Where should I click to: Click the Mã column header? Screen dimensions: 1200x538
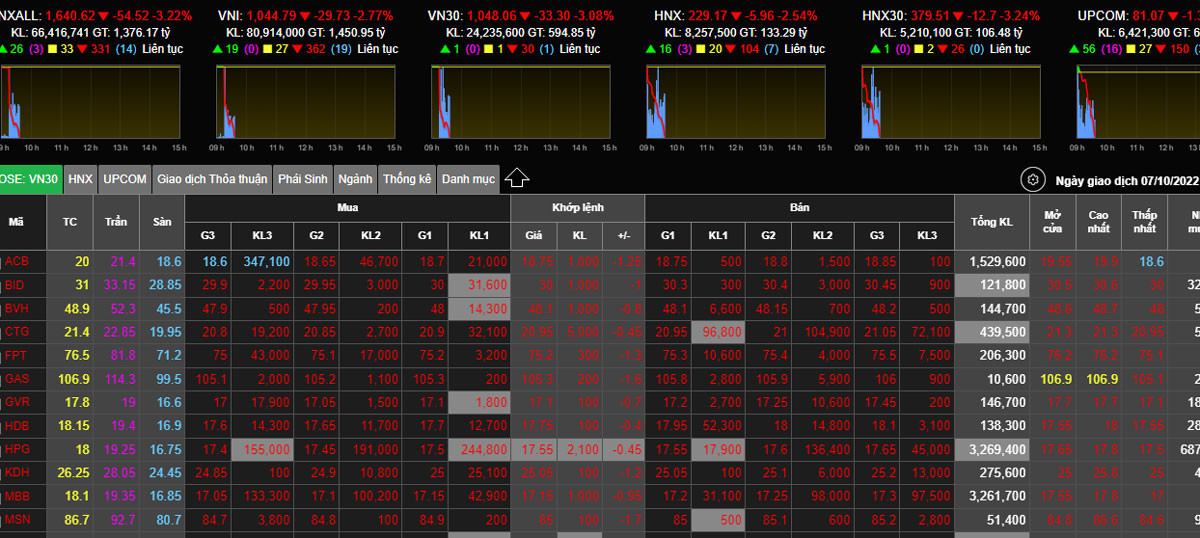(x=16, y=222)
